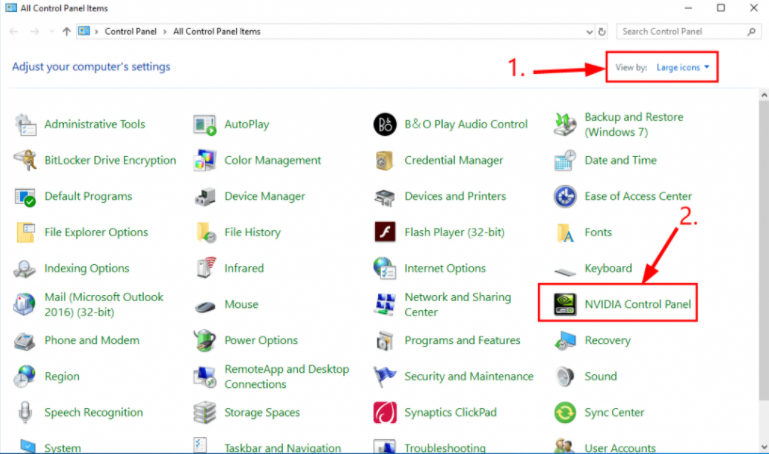
Task: Open Administrative Tools icon
Action: pyautogui.click(x=26, y=125)
